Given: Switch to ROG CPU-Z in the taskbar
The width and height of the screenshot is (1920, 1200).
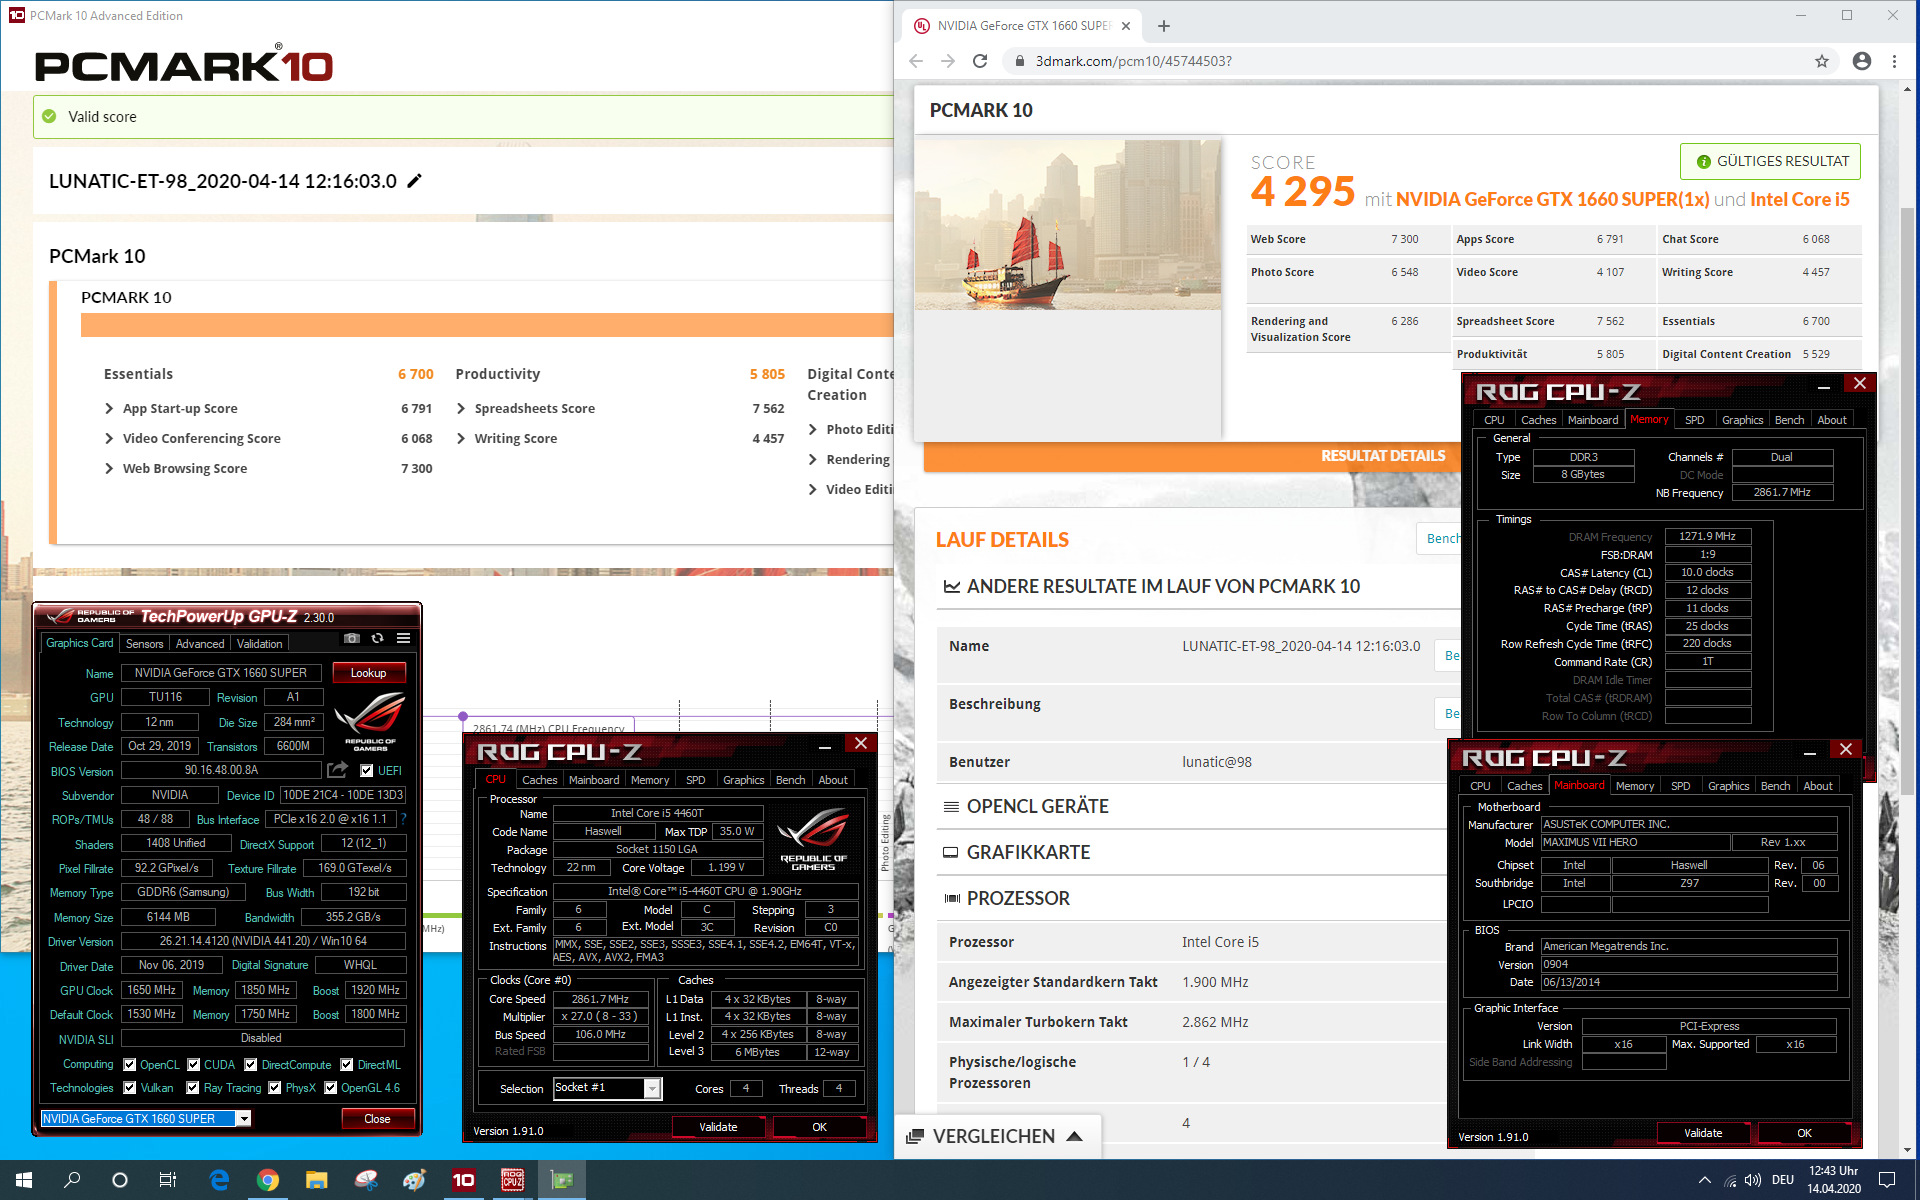Looking at the screenshot, I should coord(512,1180).
